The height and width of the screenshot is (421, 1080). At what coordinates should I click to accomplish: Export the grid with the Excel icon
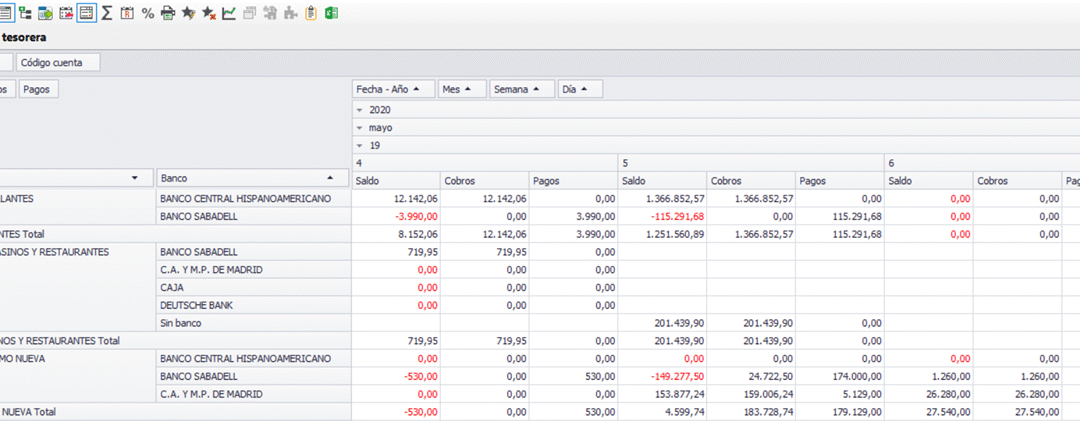click(x=331, y=13)
